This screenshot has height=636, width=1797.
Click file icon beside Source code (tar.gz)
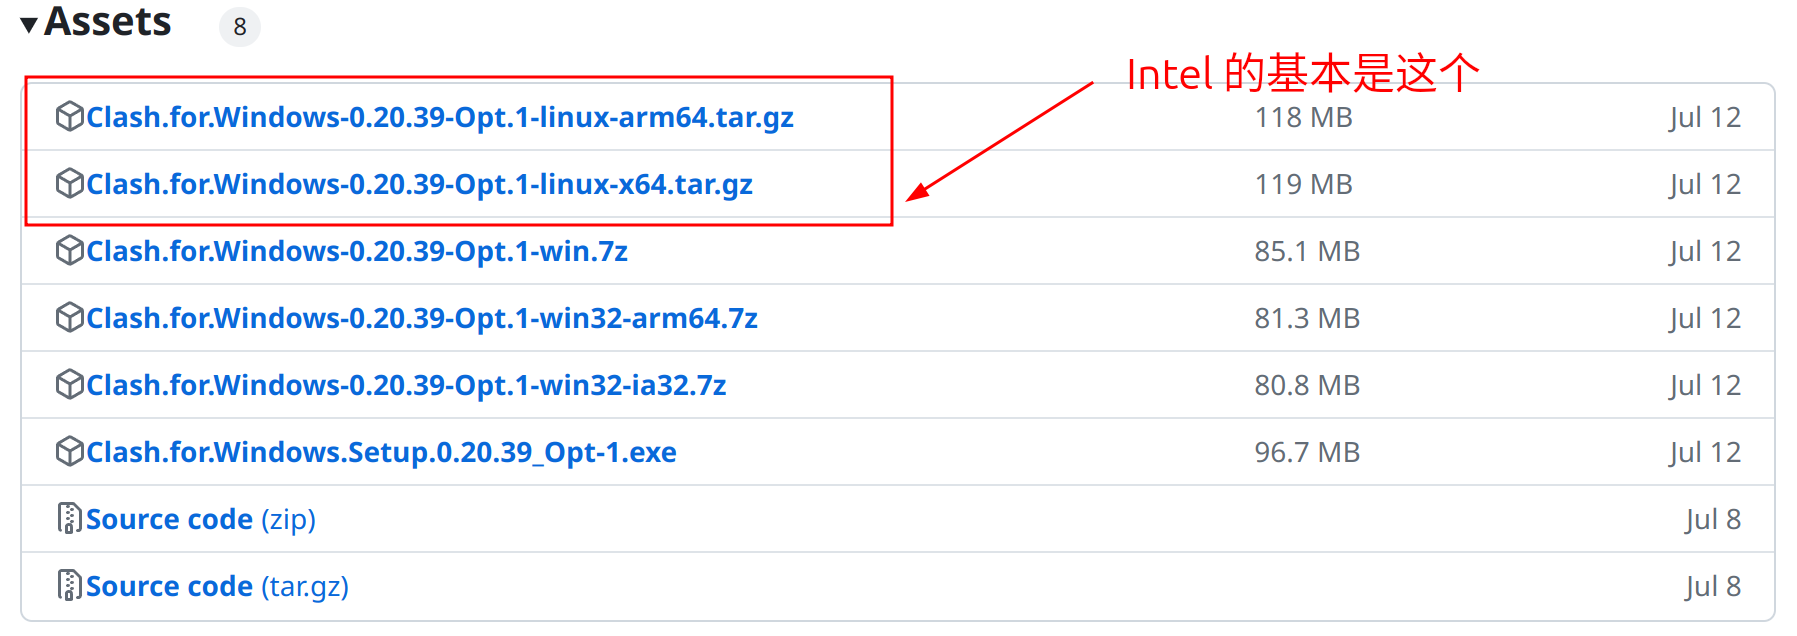click(69, 586)
